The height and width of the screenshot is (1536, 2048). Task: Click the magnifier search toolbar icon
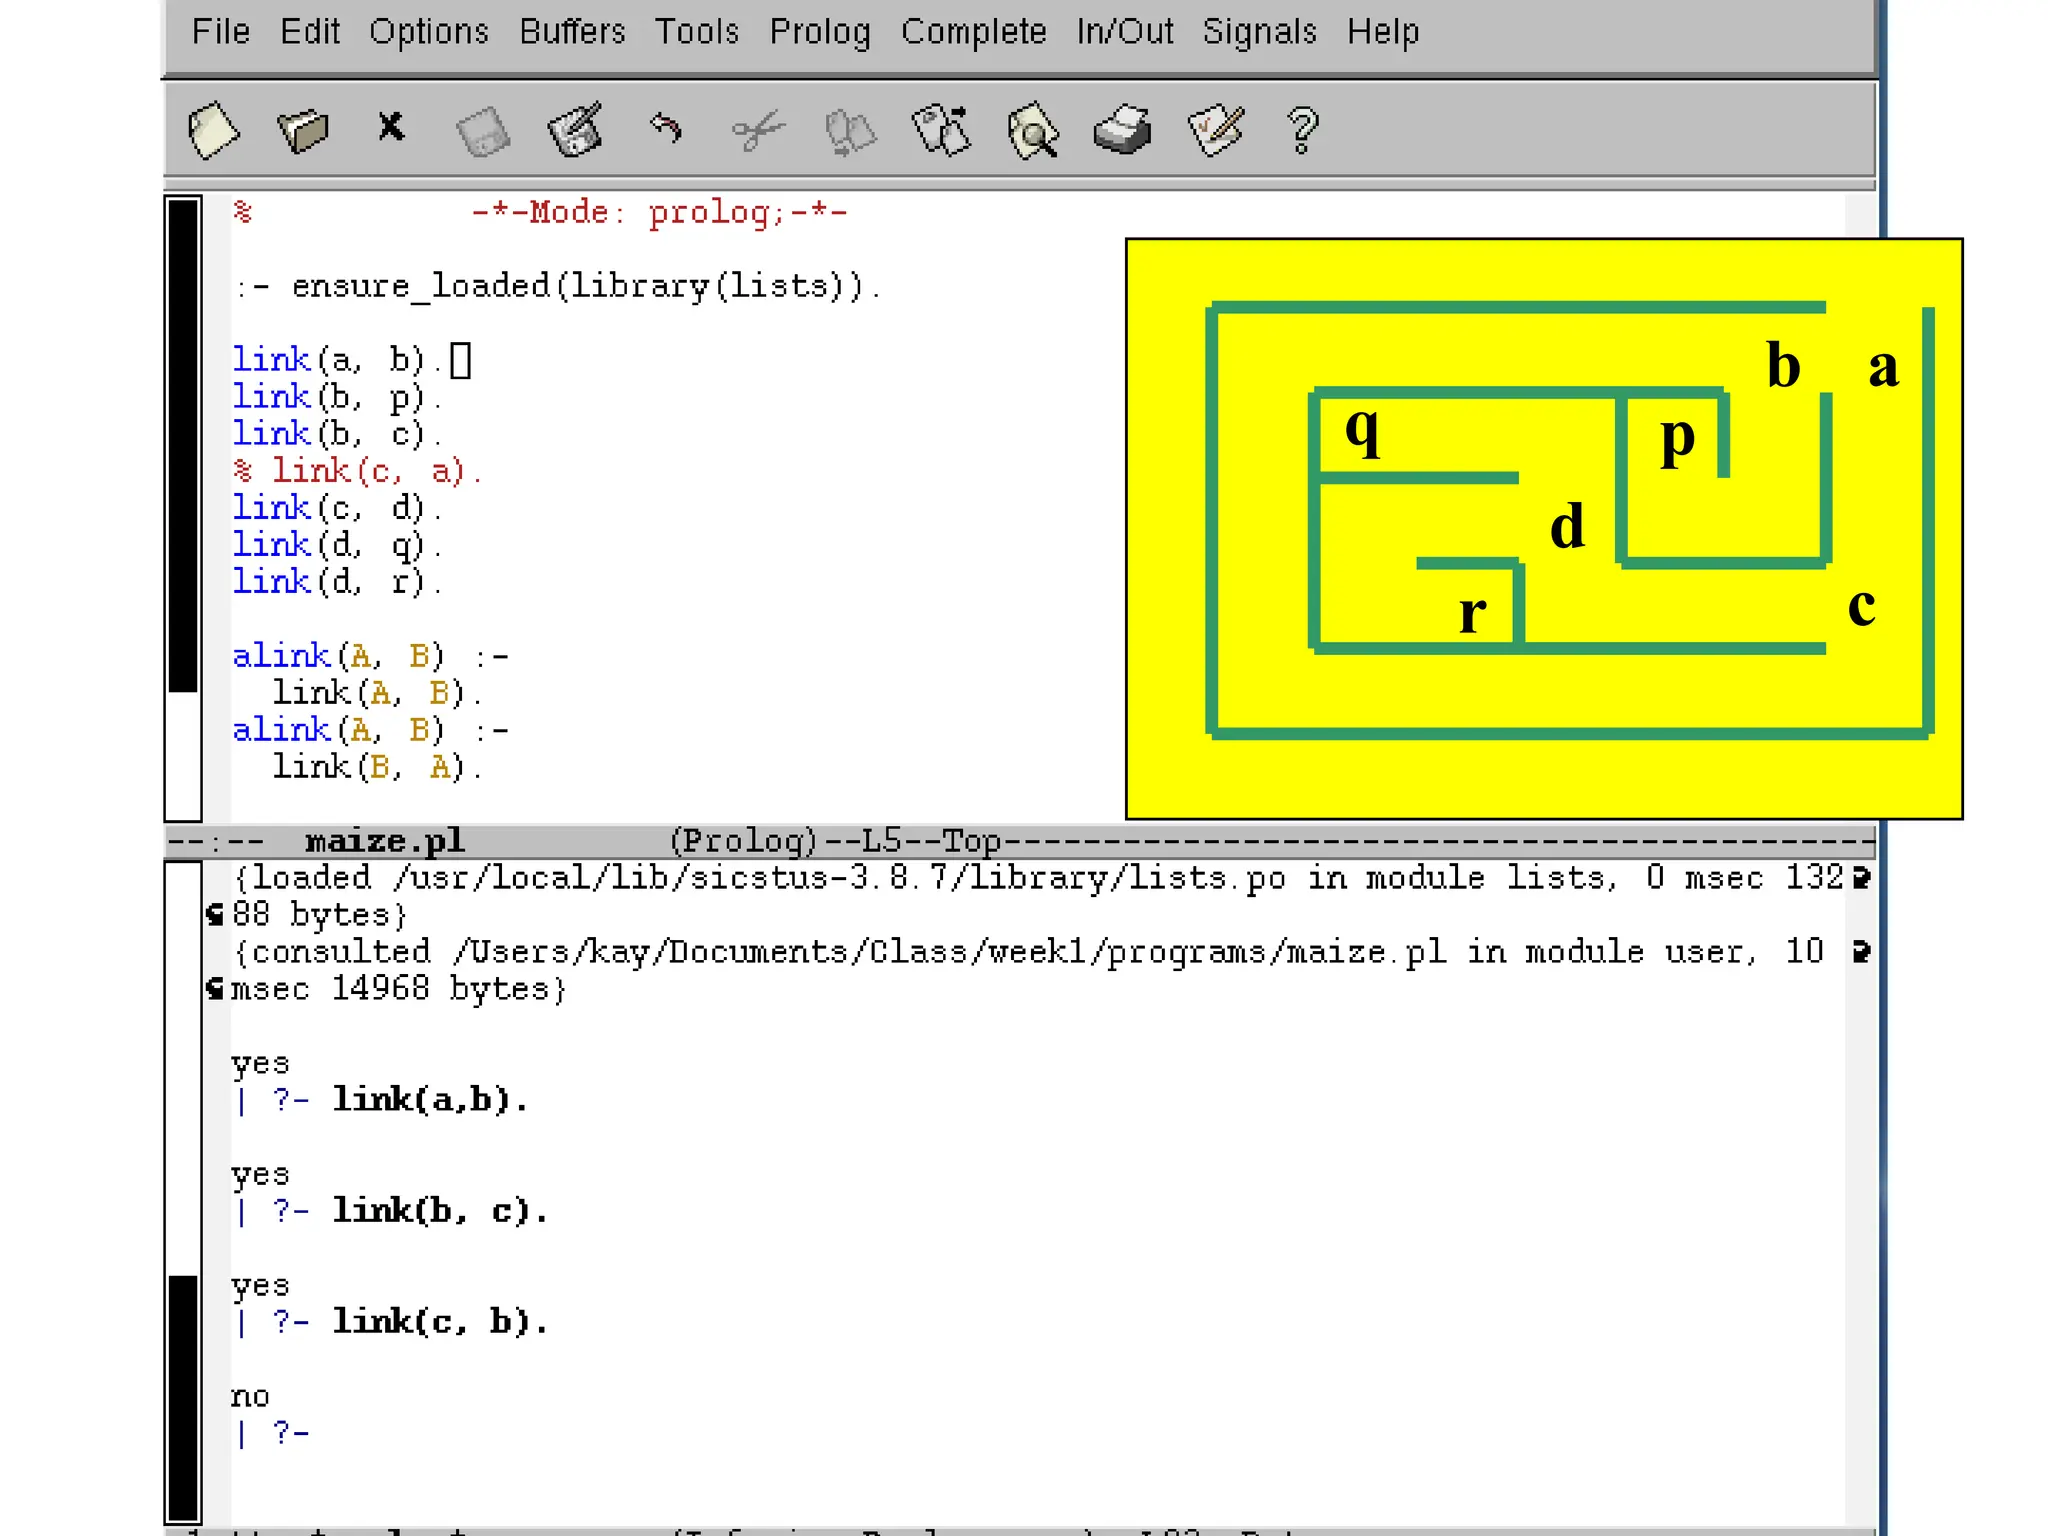point(1033,131)
